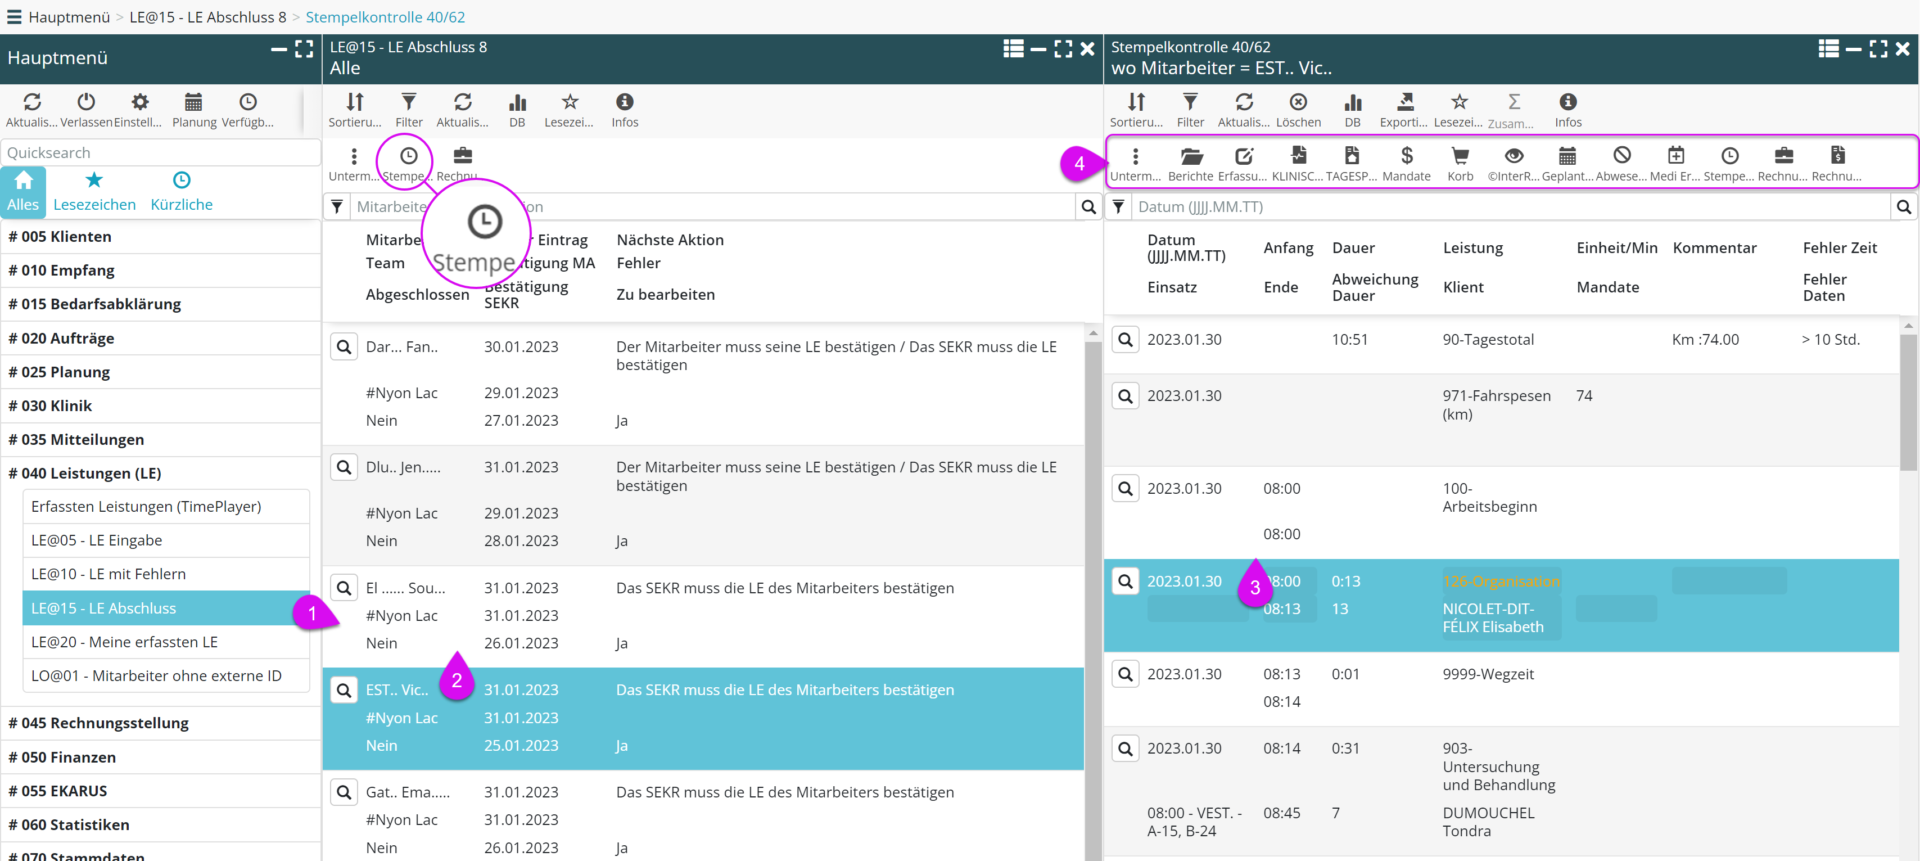Expand the 045 Rechnungsstellung menu section
Viewport: 1920px width, 861px height.
click(x=98, y=723)
